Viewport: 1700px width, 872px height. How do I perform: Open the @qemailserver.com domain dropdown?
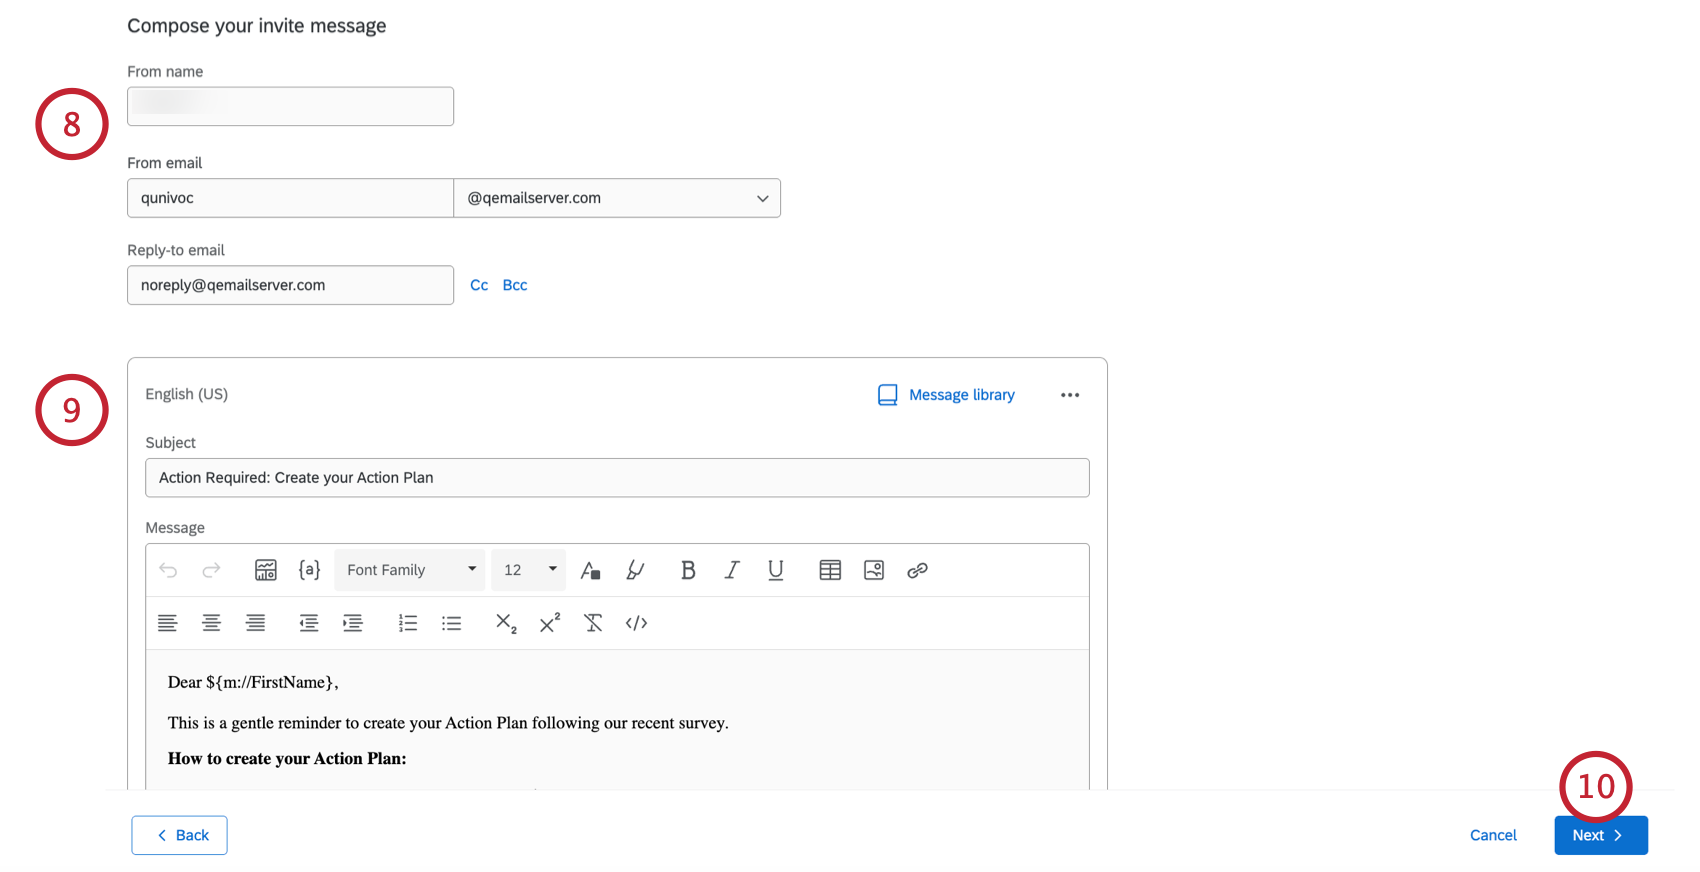pyautogui.click(x=617, y=198)
